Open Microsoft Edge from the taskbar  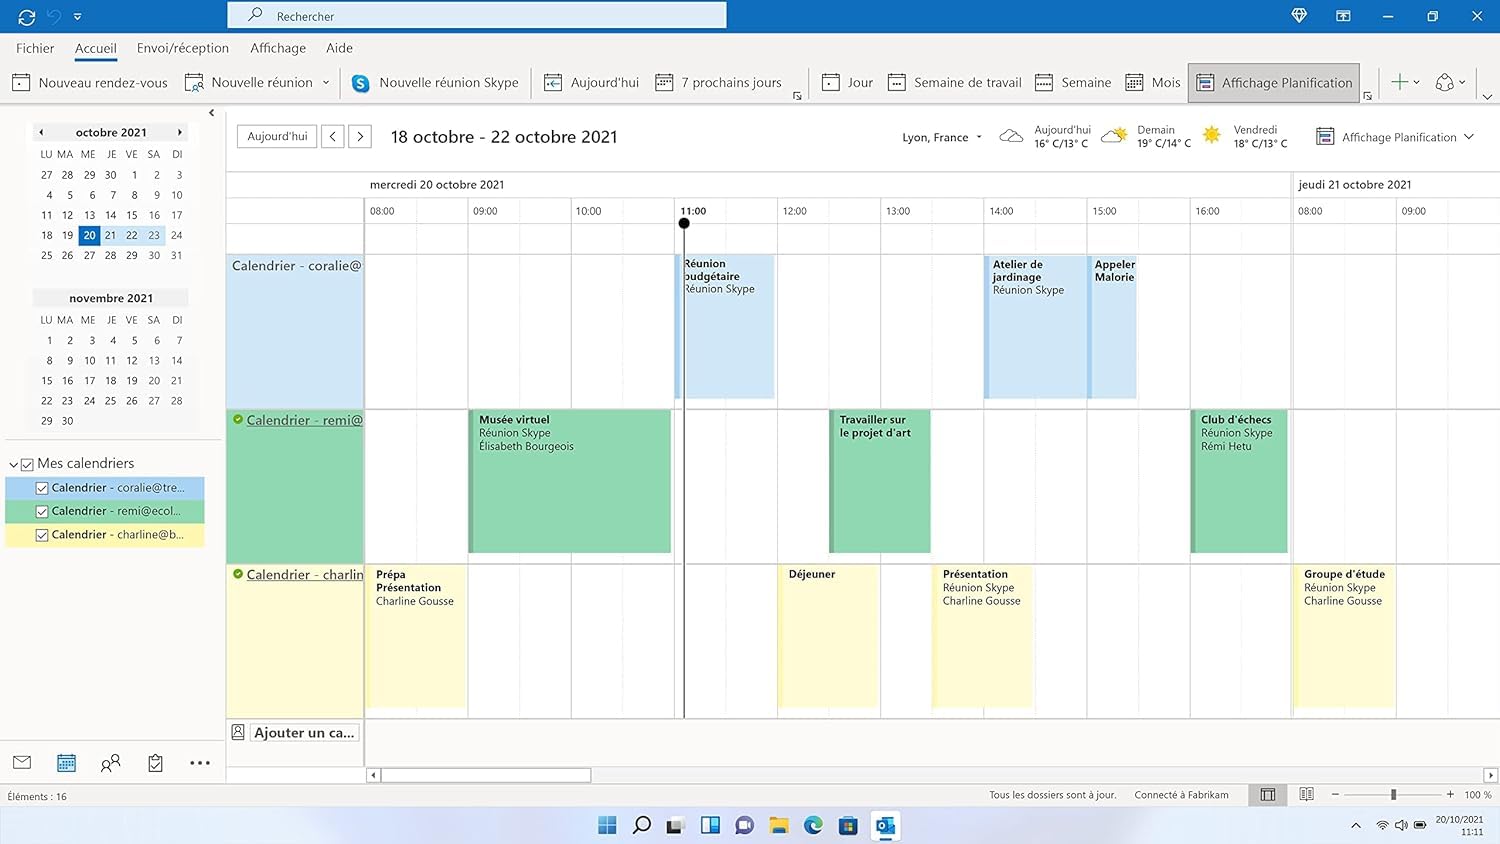click(x=813, y=825)
